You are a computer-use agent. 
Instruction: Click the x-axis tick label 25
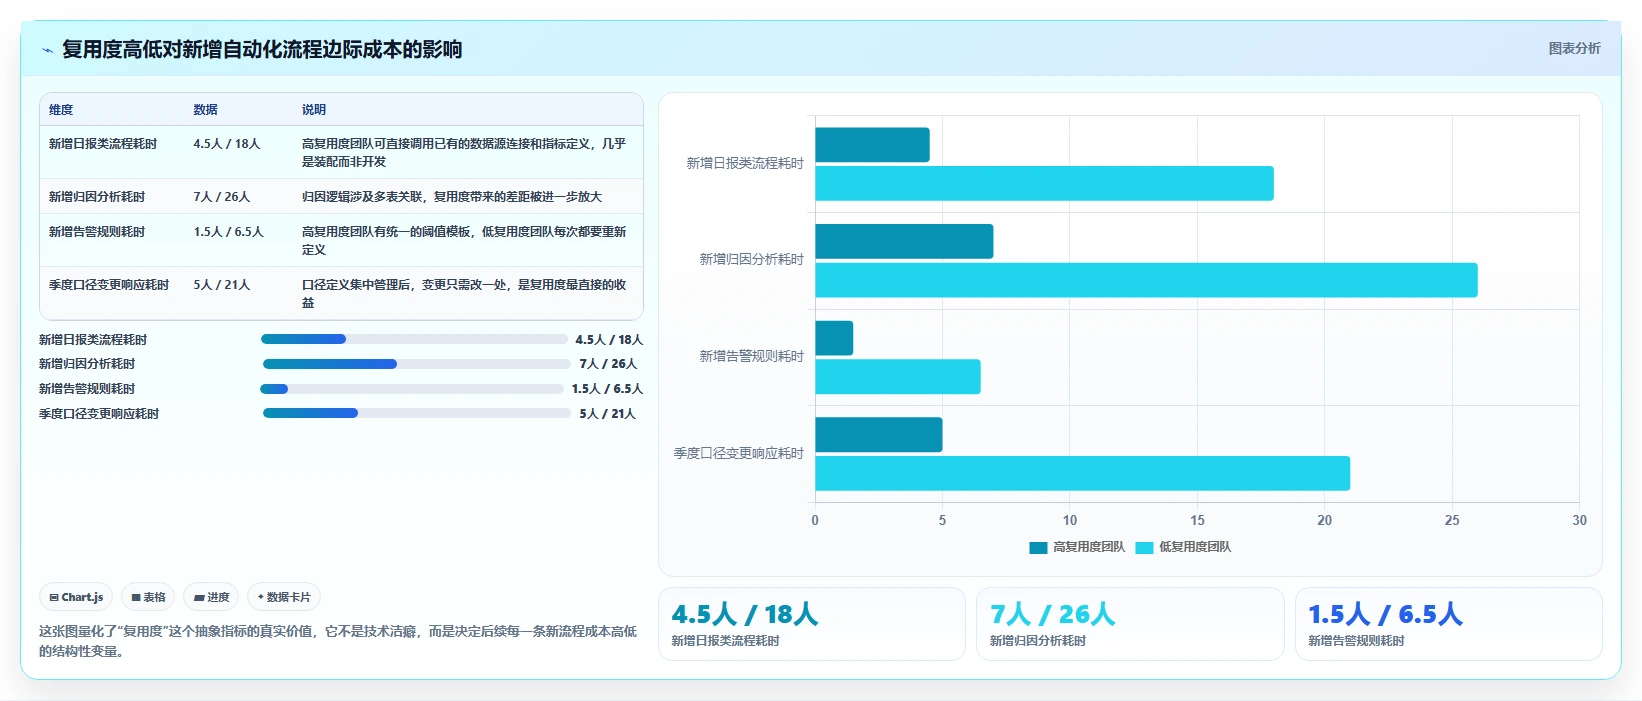pos(1452,520)
